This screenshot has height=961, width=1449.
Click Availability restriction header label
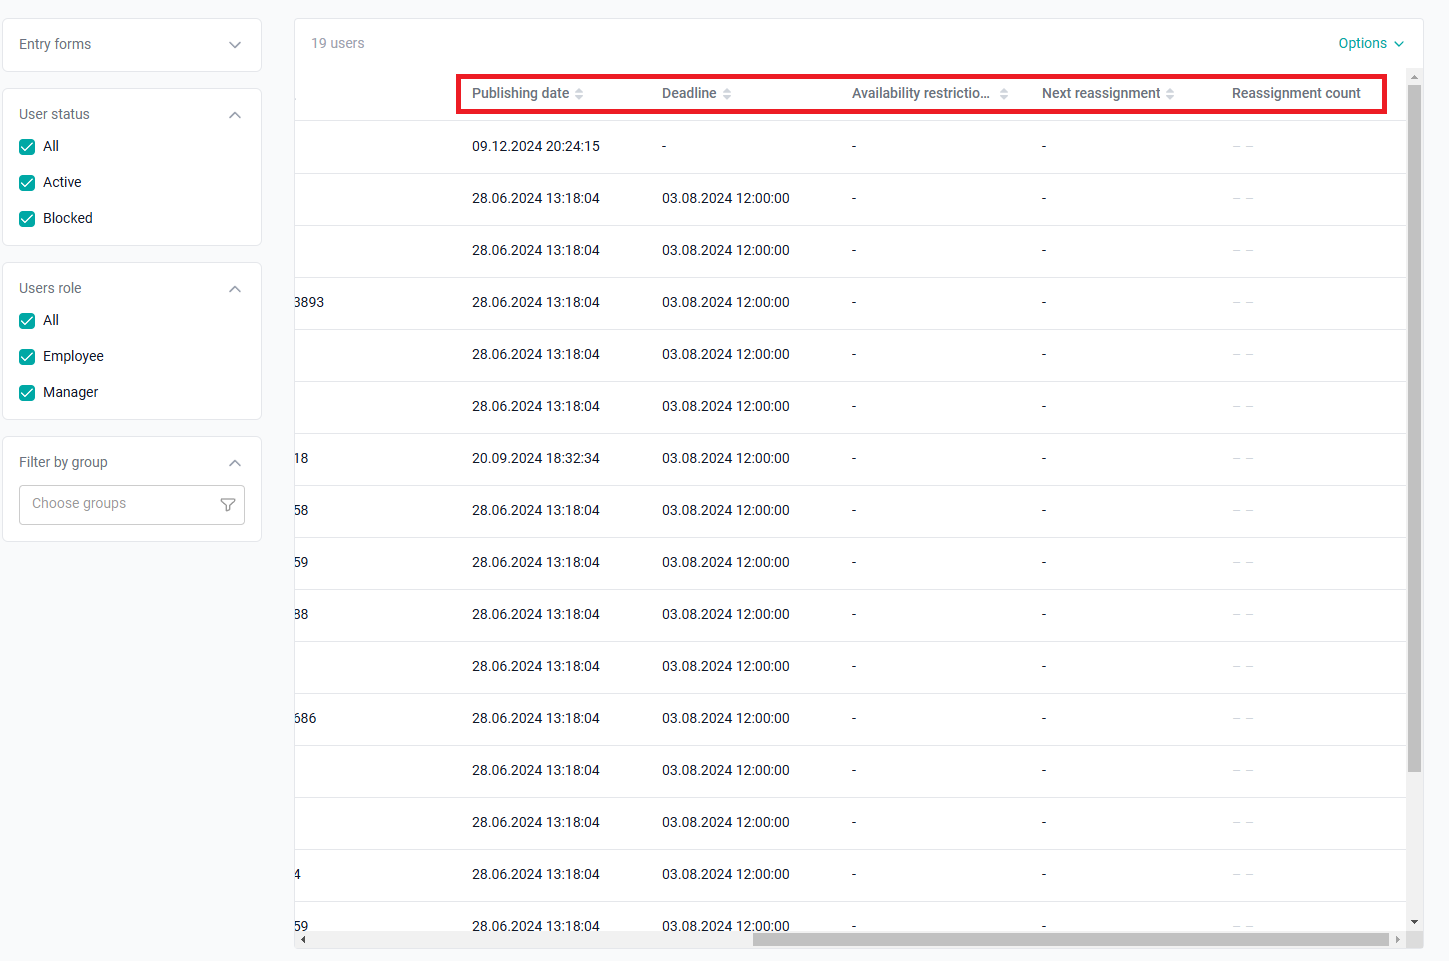921,93
